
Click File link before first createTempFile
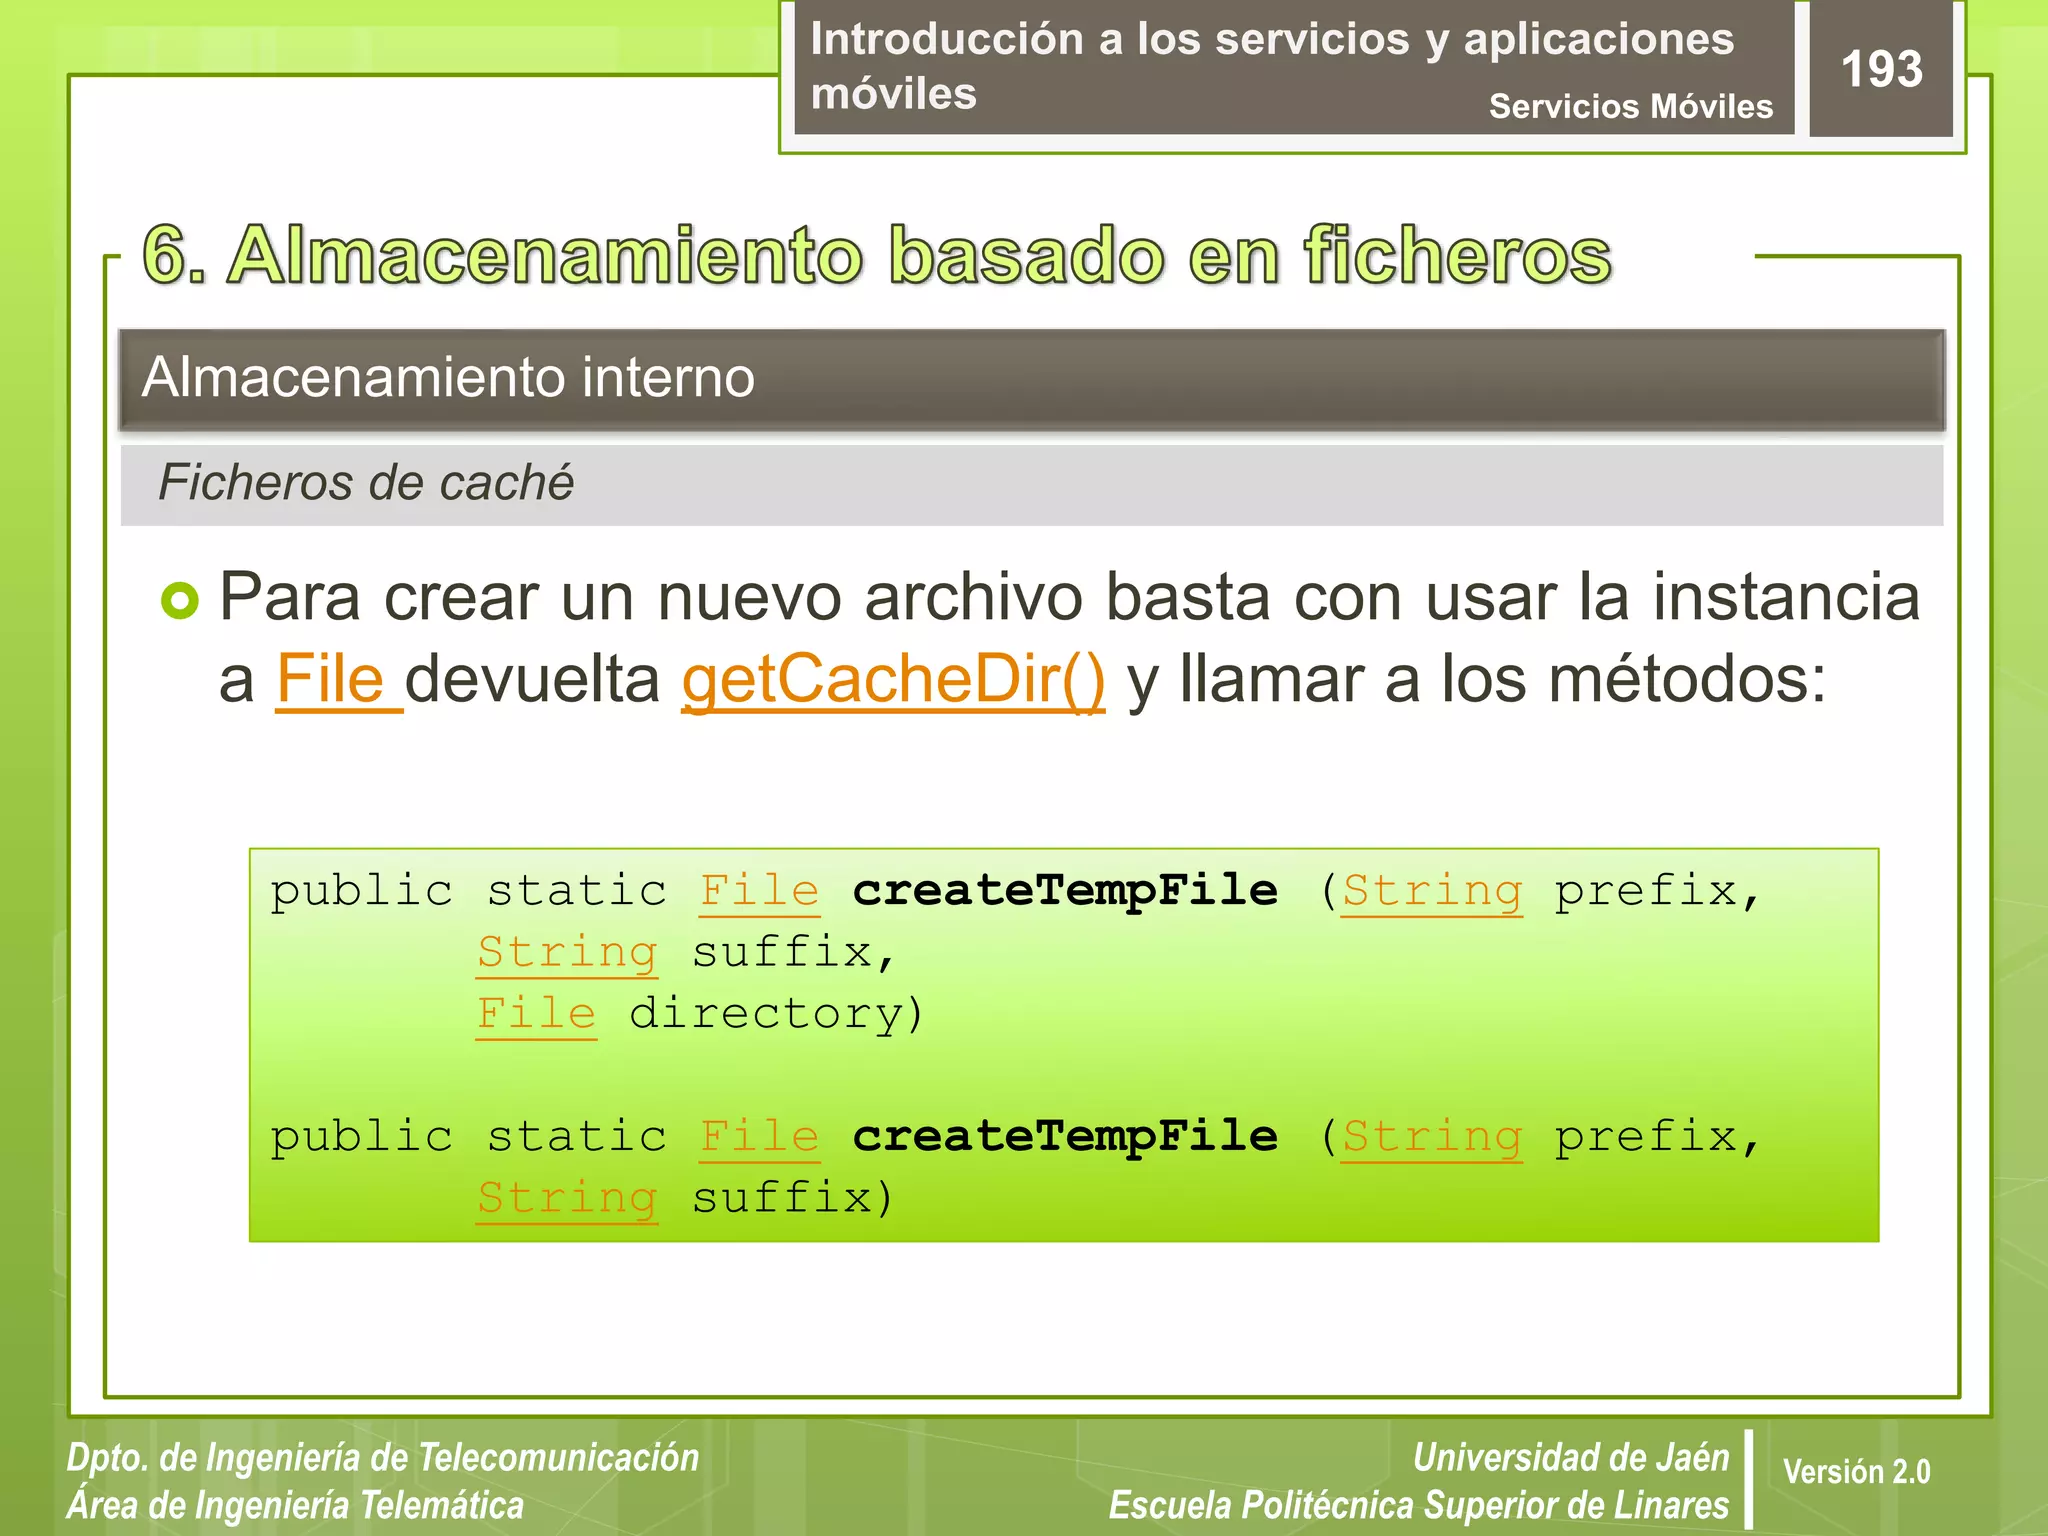click(760, 891)
